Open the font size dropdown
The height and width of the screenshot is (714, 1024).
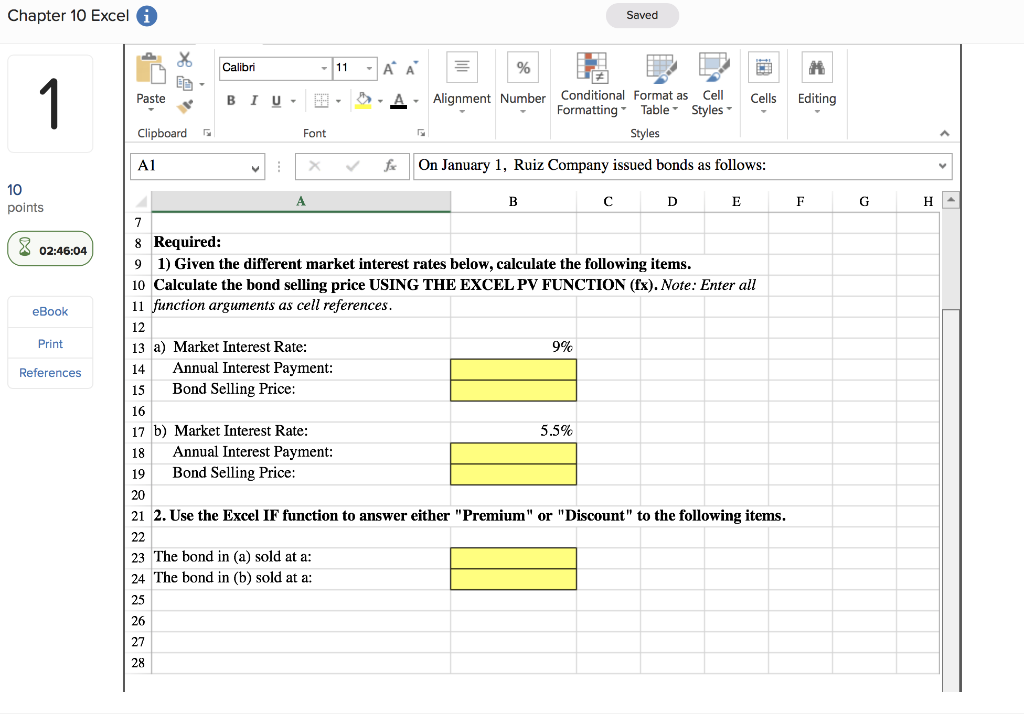pyautogui.click(x=368, y=67)
